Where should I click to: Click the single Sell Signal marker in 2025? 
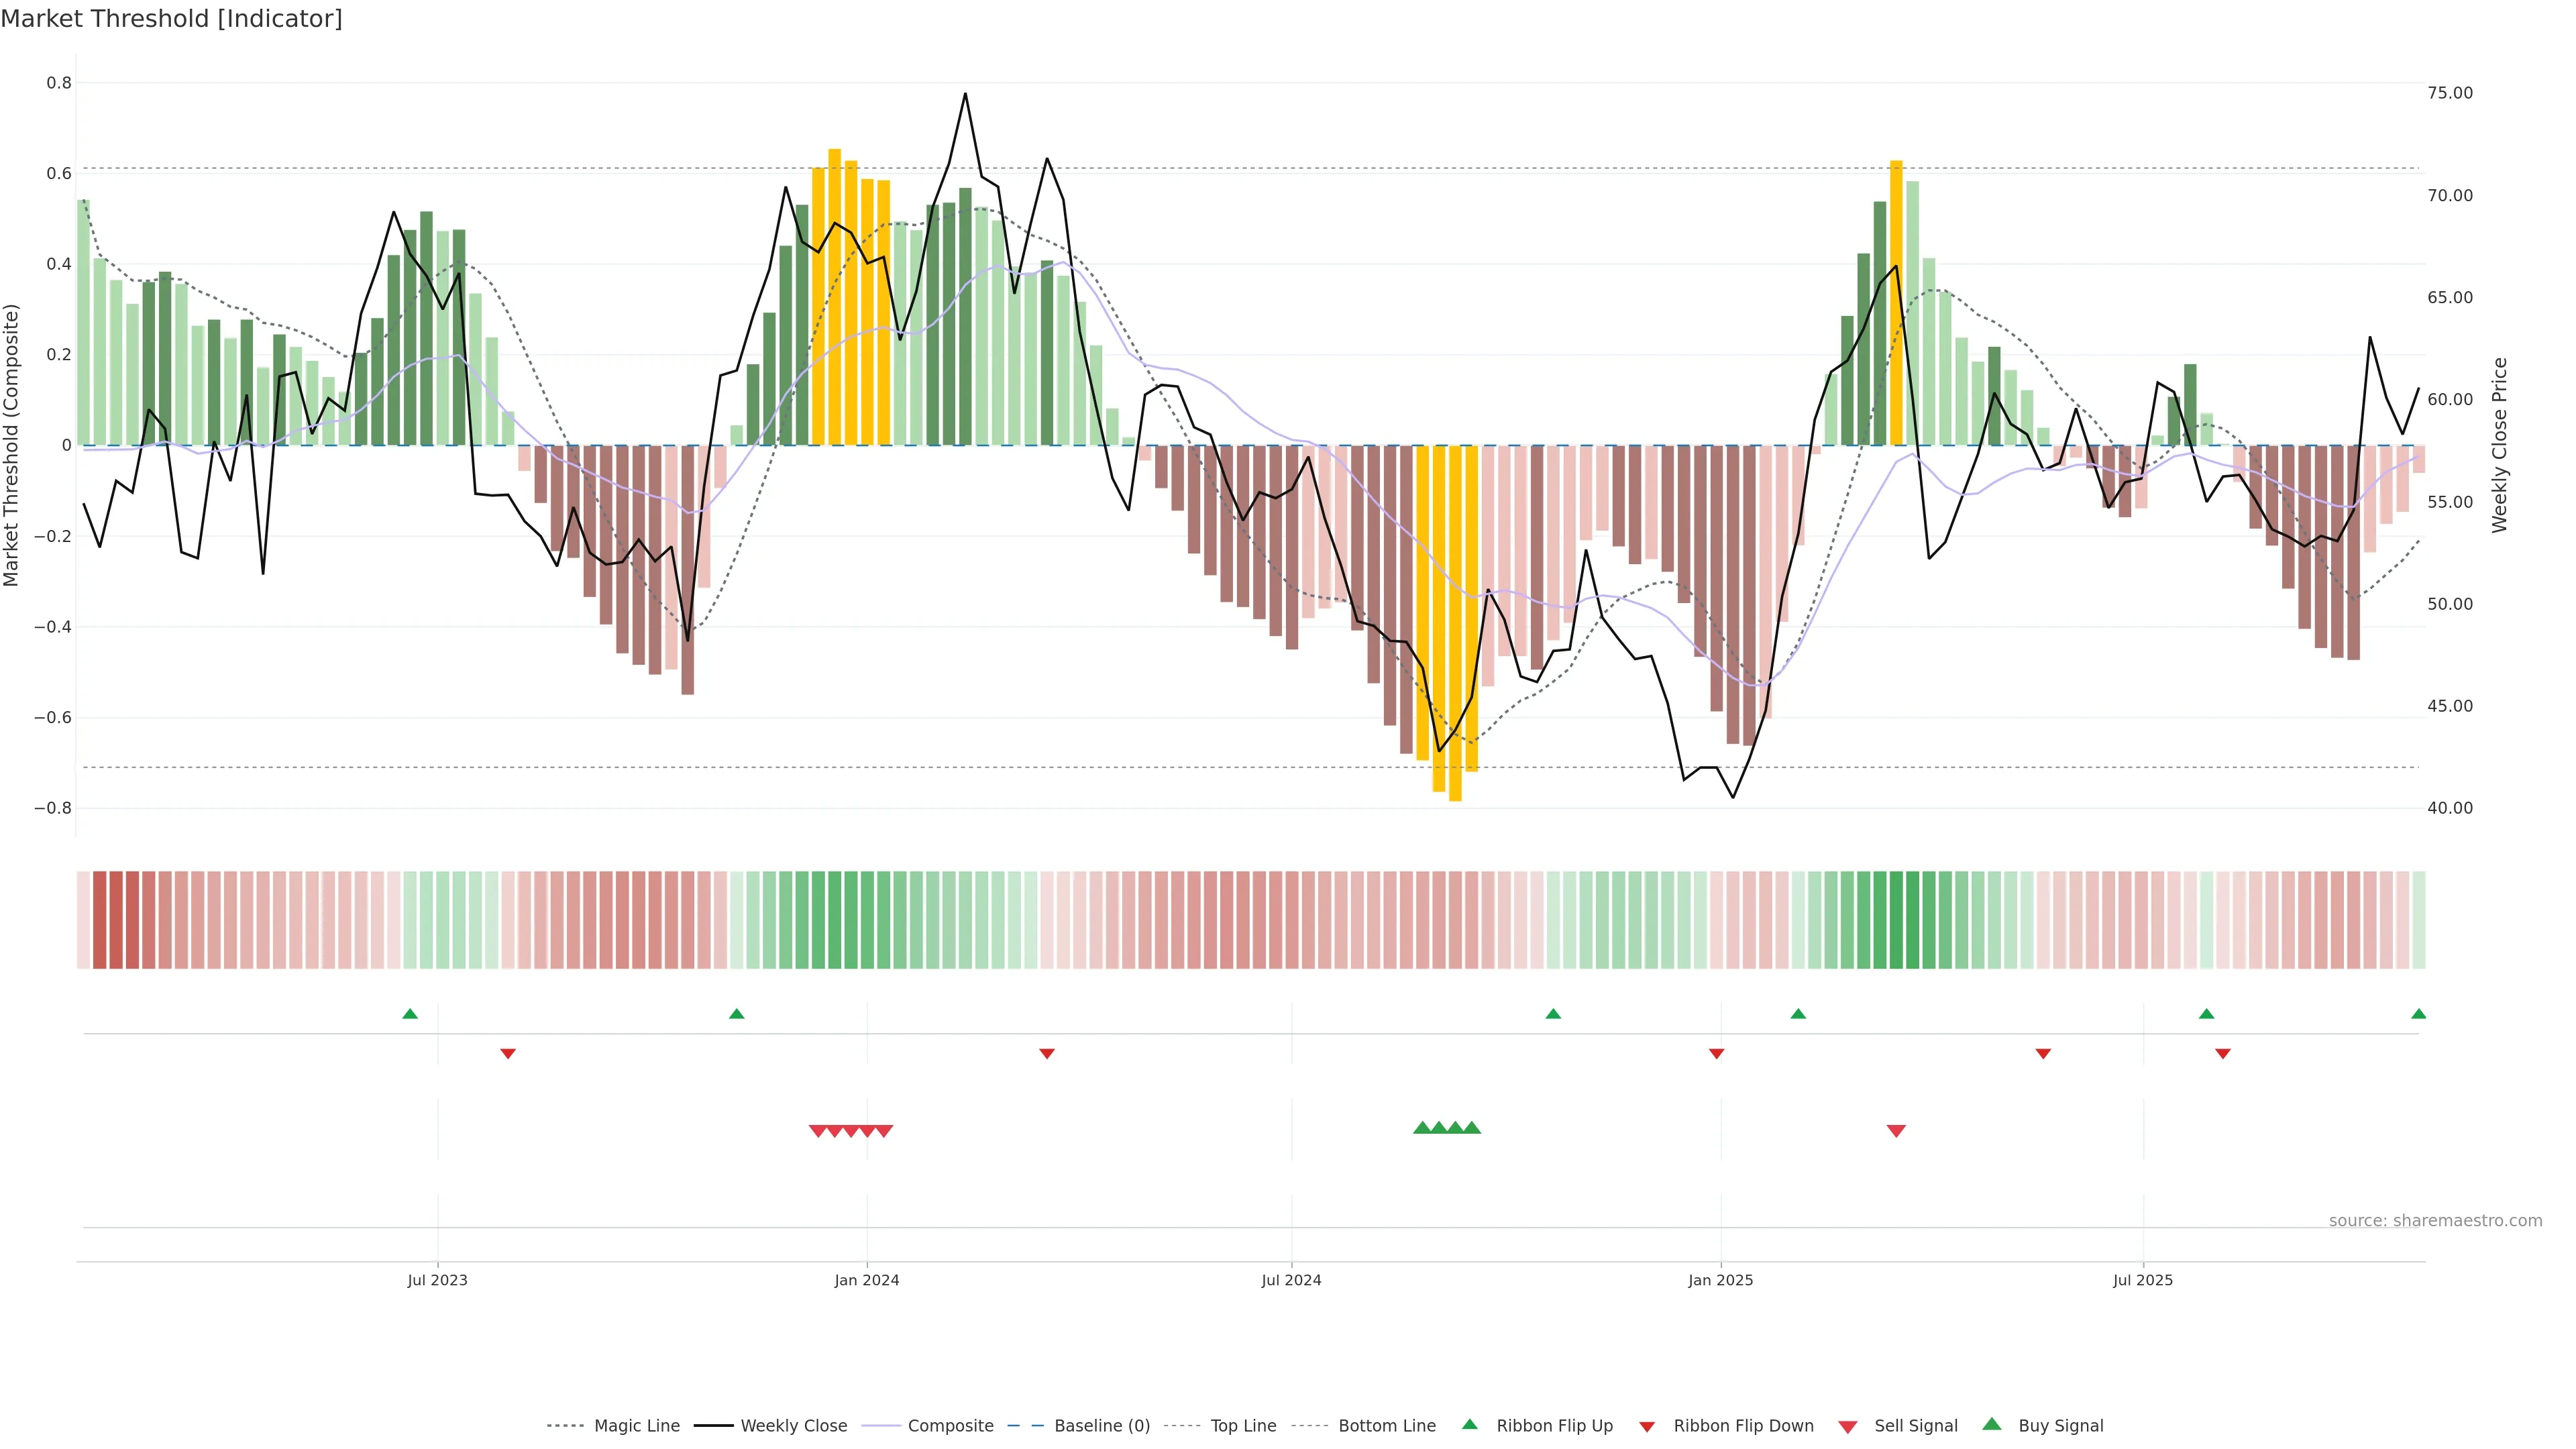click(1896, 1131)
